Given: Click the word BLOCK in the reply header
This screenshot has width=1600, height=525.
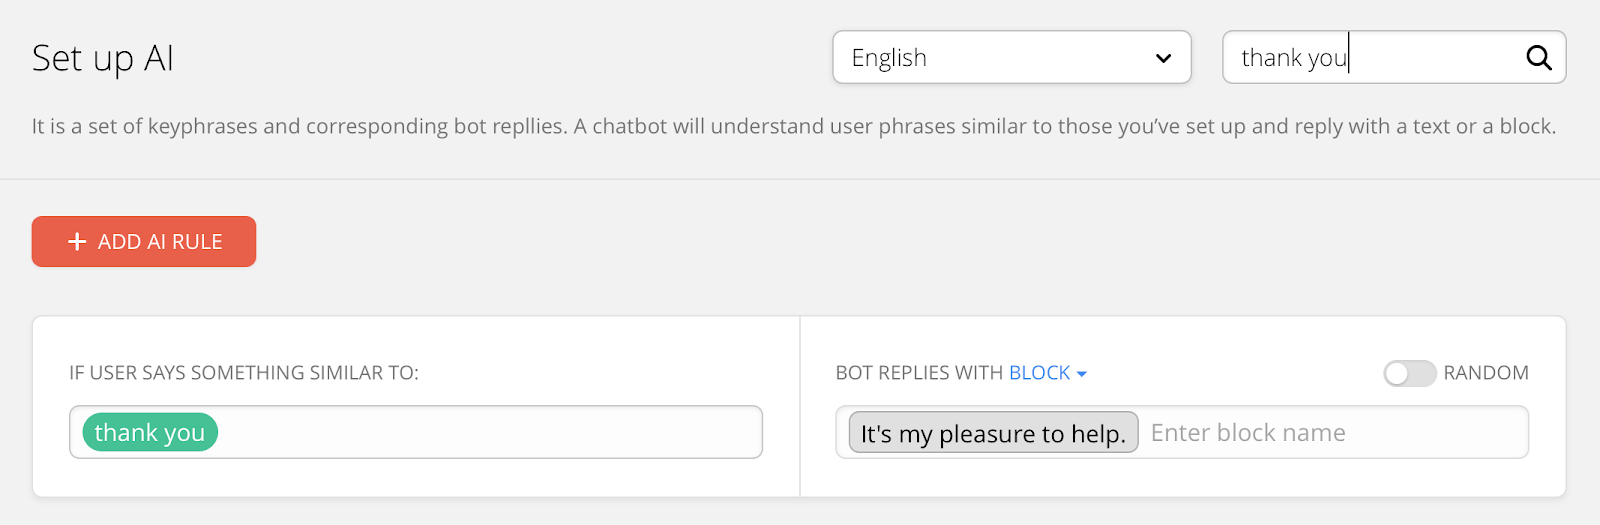Looking at the screenshot, I should click(1039, 373).
